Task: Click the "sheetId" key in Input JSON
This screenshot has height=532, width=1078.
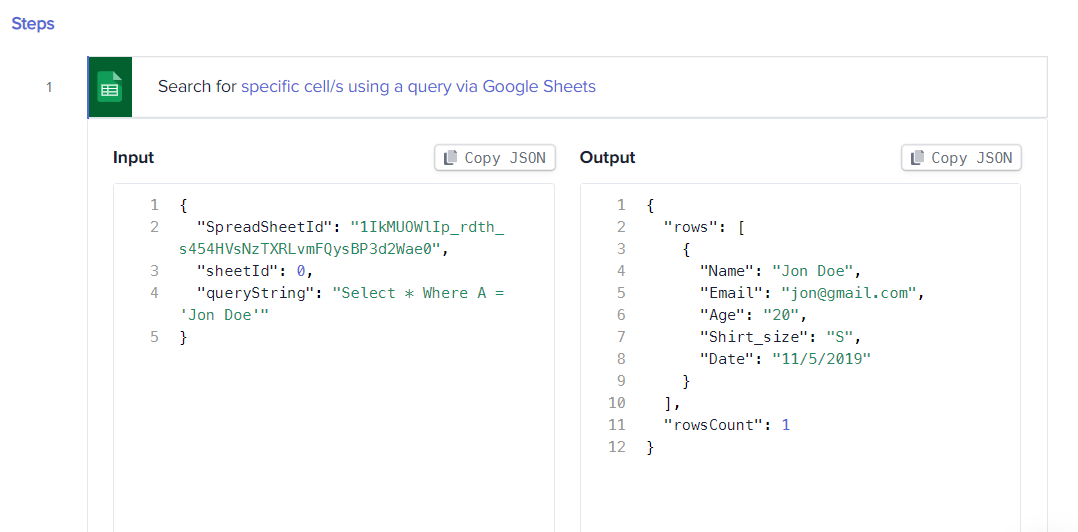Action: [237, 271]
